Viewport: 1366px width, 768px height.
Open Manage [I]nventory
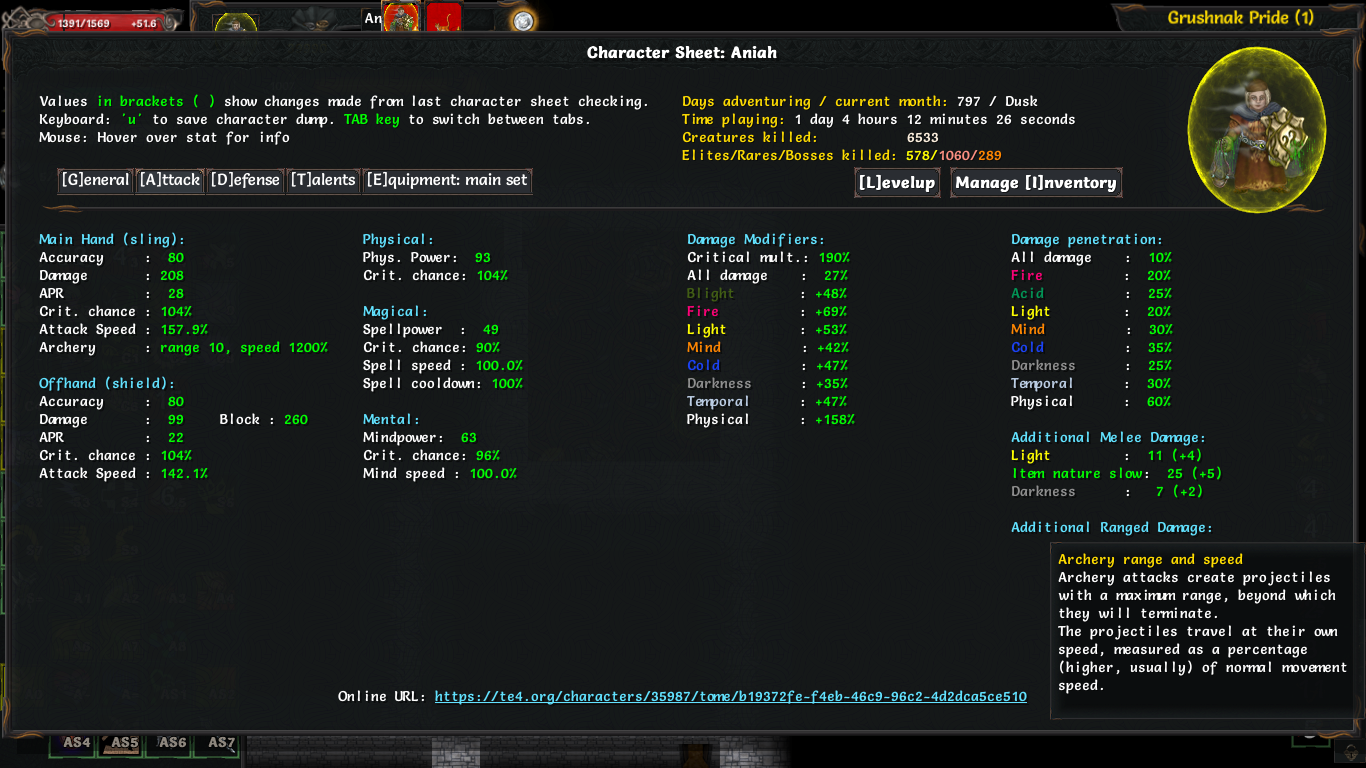(x=1036, y=183)
